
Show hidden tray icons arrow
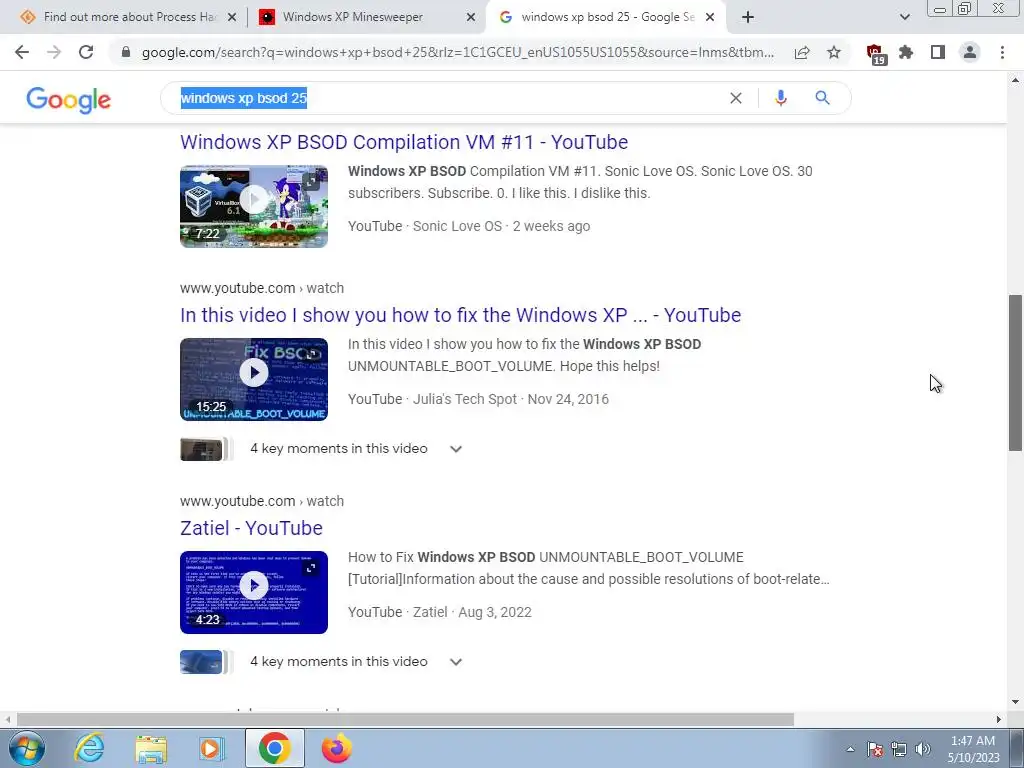point(850,749)
